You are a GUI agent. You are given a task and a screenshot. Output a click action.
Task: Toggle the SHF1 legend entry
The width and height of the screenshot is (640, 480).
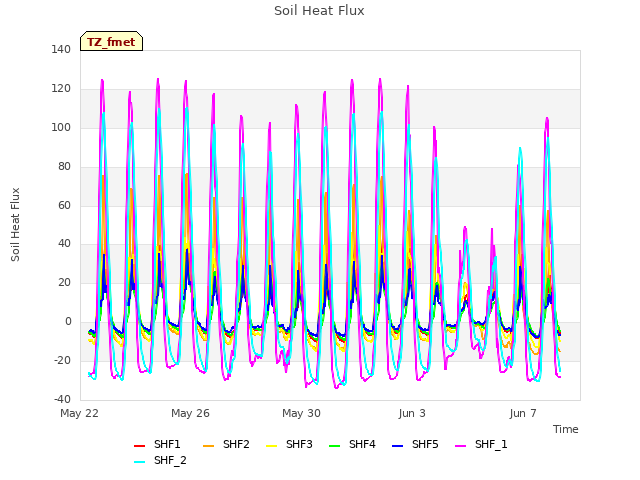tap(157, 444)
